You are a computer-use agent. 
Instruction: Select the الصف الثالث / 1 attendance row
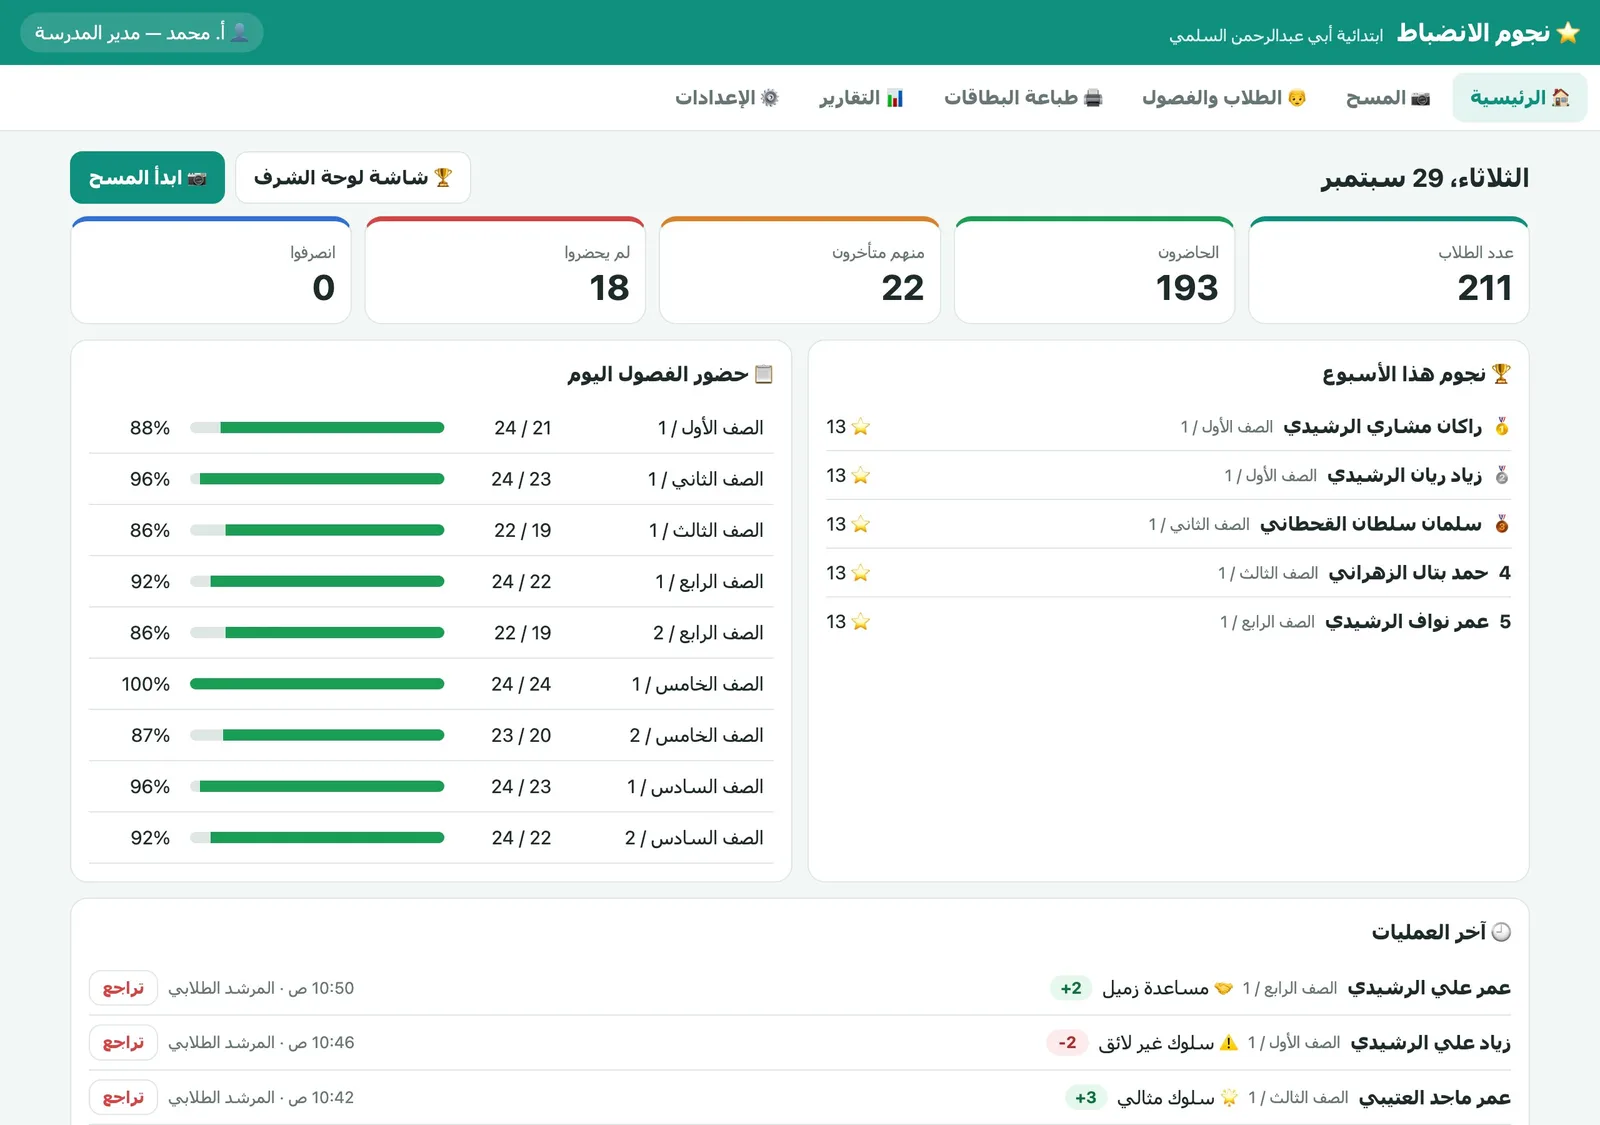click(x=431, y=530)
